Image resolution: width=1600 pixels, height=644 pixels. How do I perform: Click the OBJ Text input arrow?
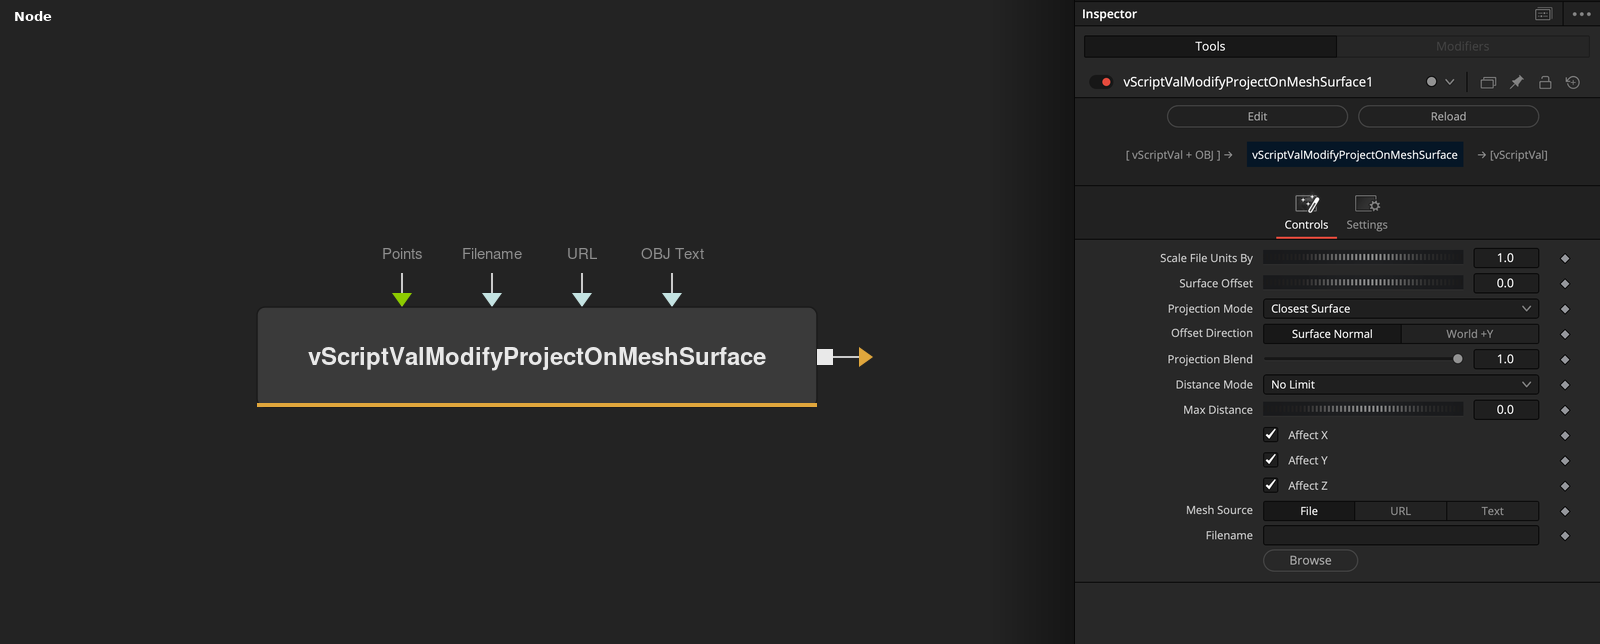[672, 299]
